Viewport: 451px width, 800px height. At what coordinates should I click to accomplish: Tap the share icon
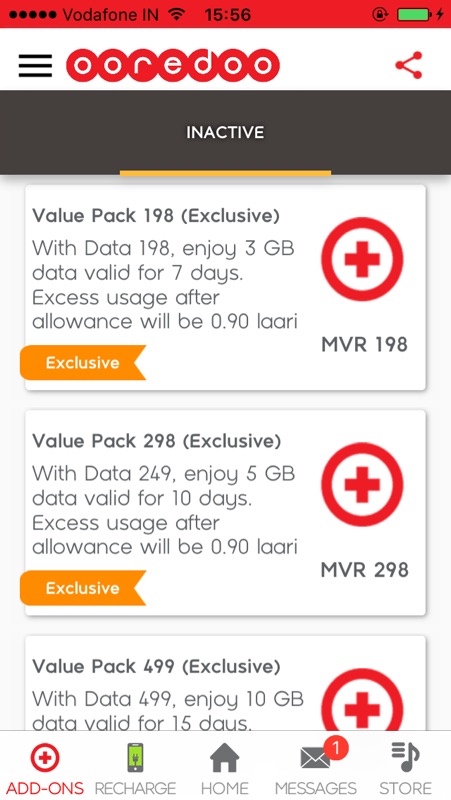point(409,65)
